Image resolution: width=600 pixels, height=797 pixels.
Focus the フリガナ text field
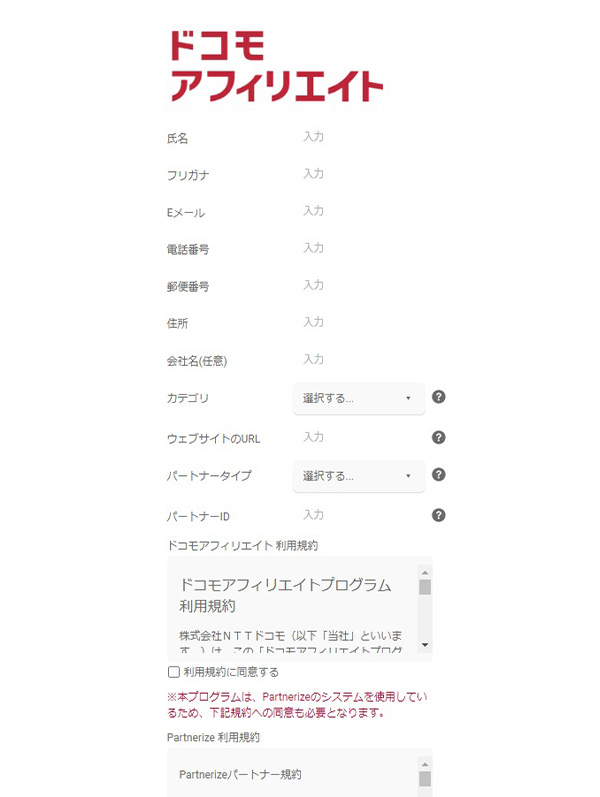(360, 174)
